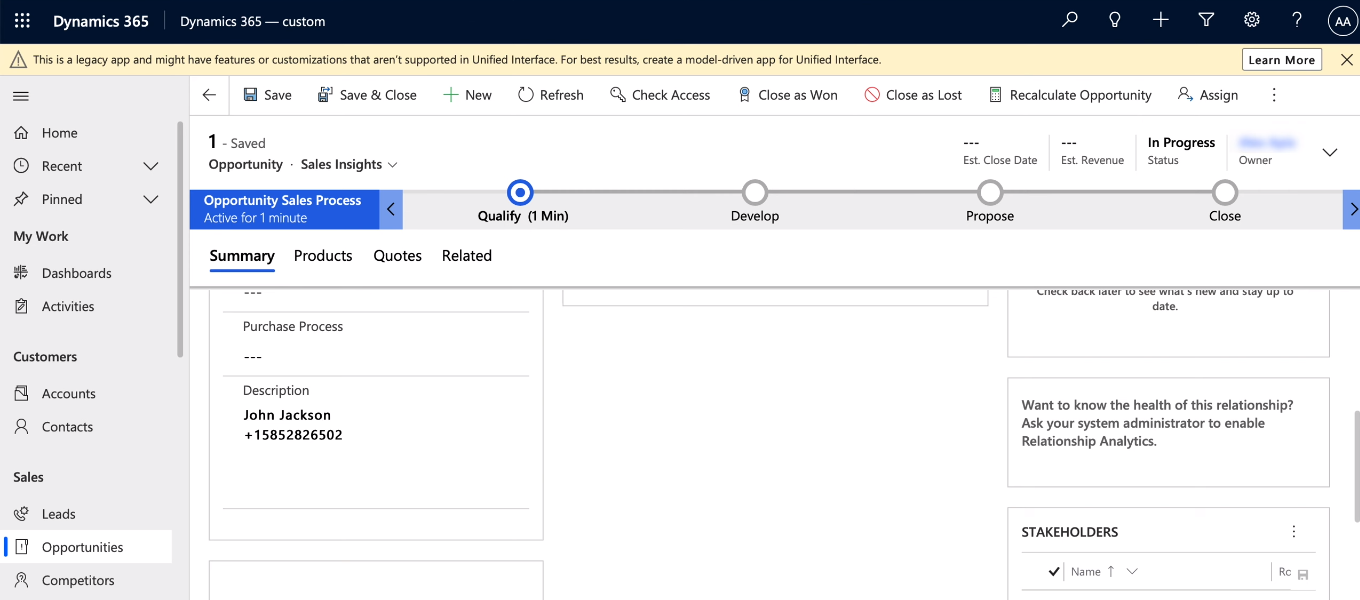Open Pinned in the sidebar
The height and width of the screenshot is (600, 1360).
click(62, 199)
